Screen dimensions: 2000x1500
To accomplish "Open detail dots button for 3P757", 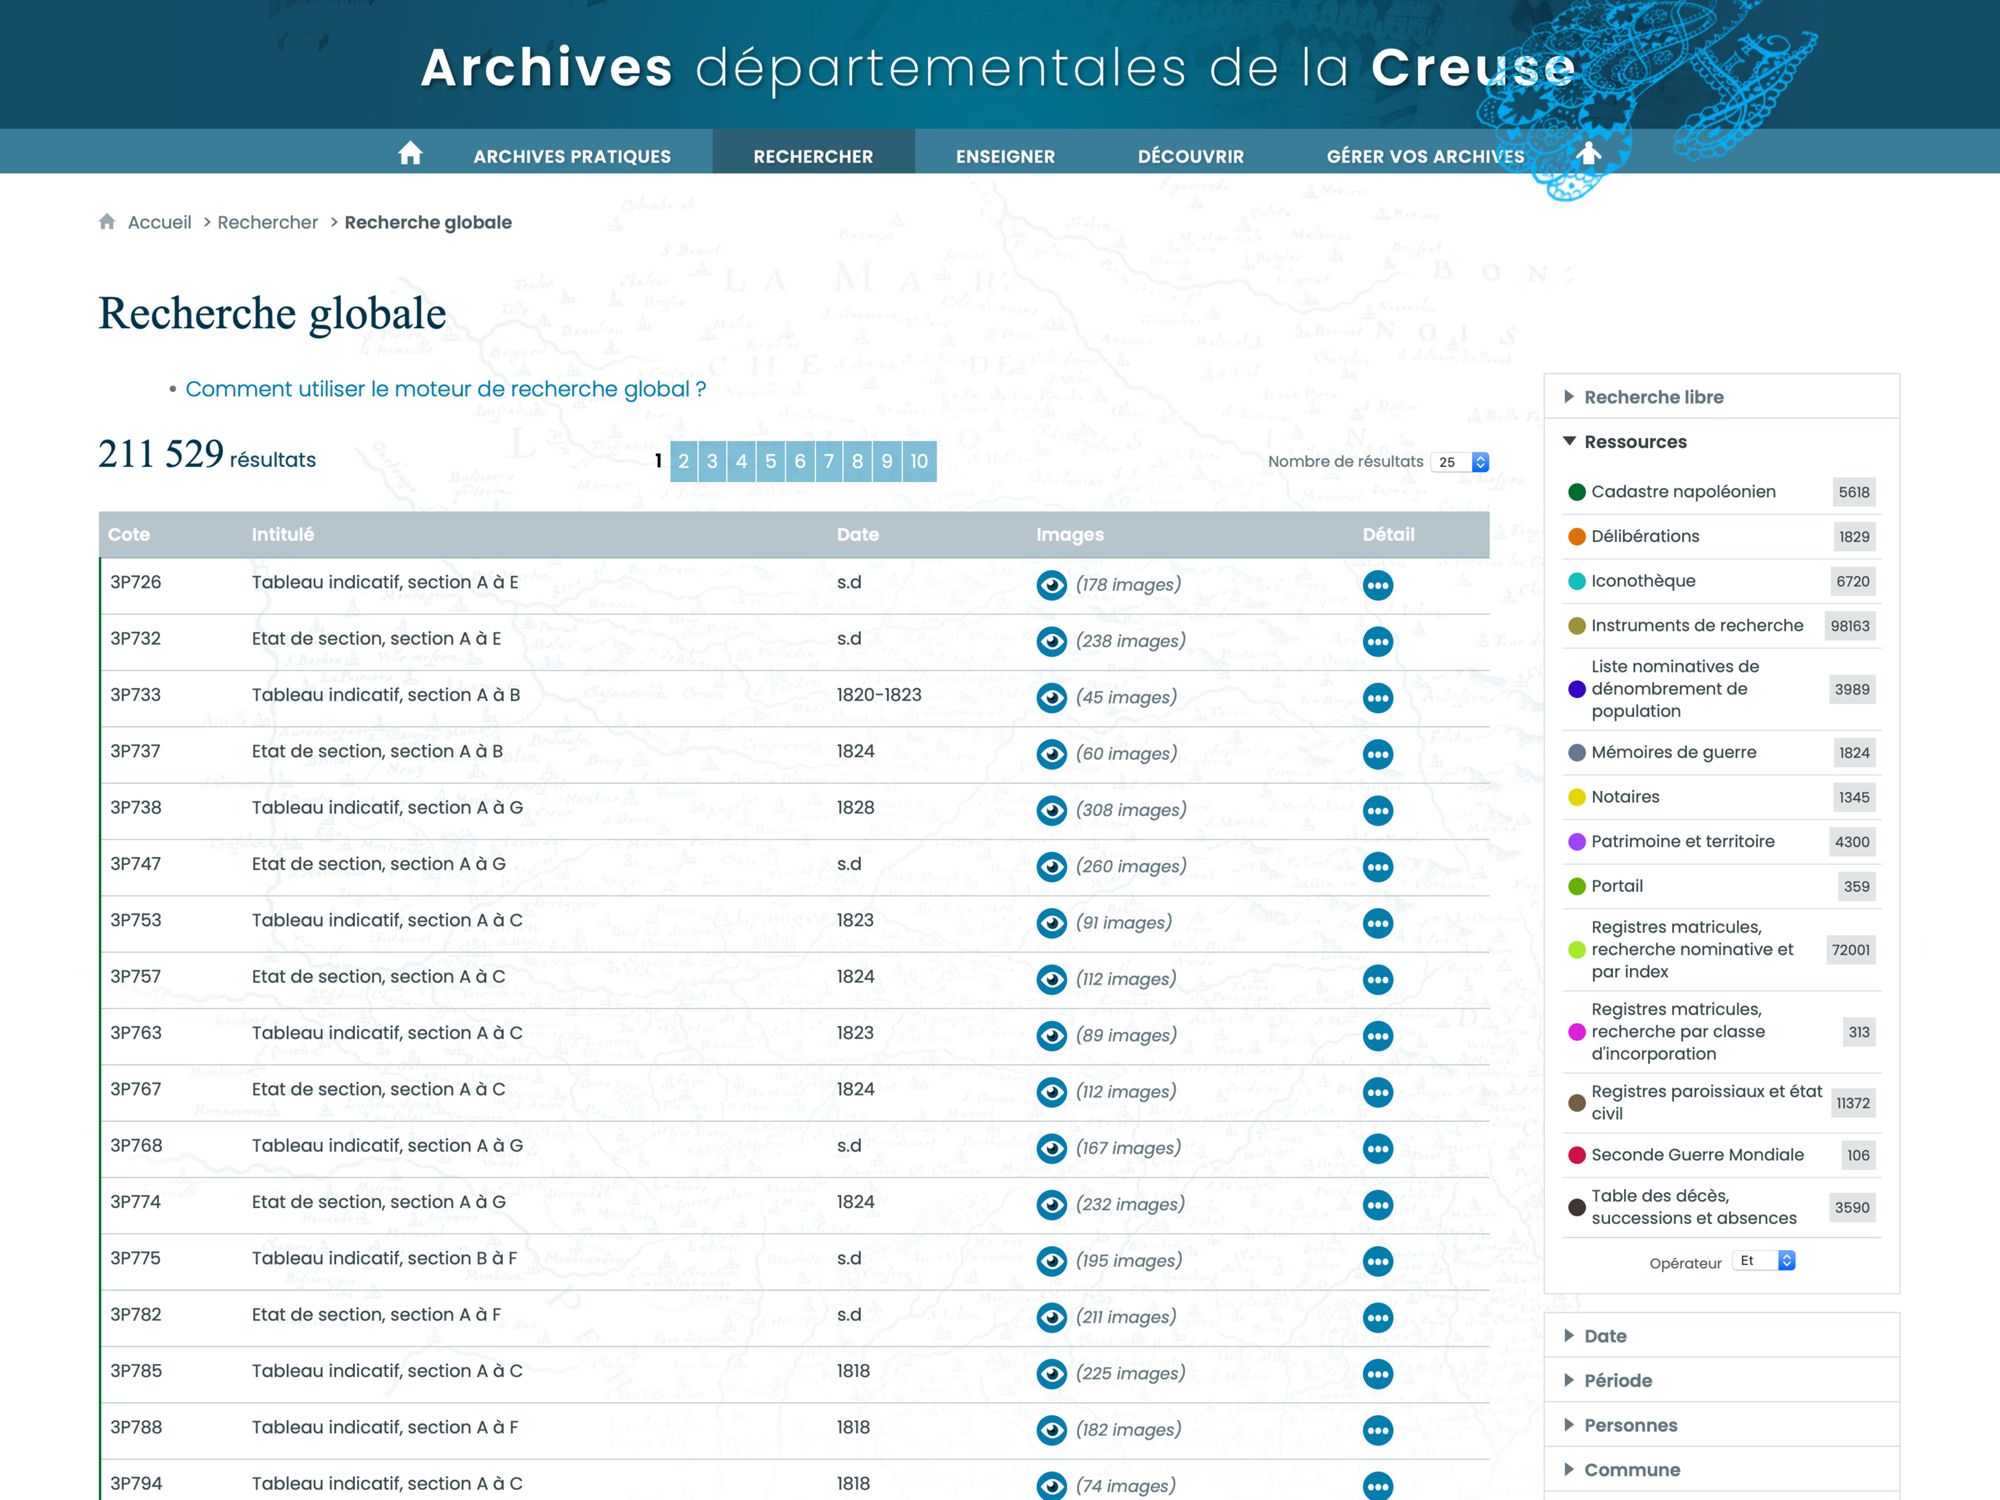I will click(1377, 979).
